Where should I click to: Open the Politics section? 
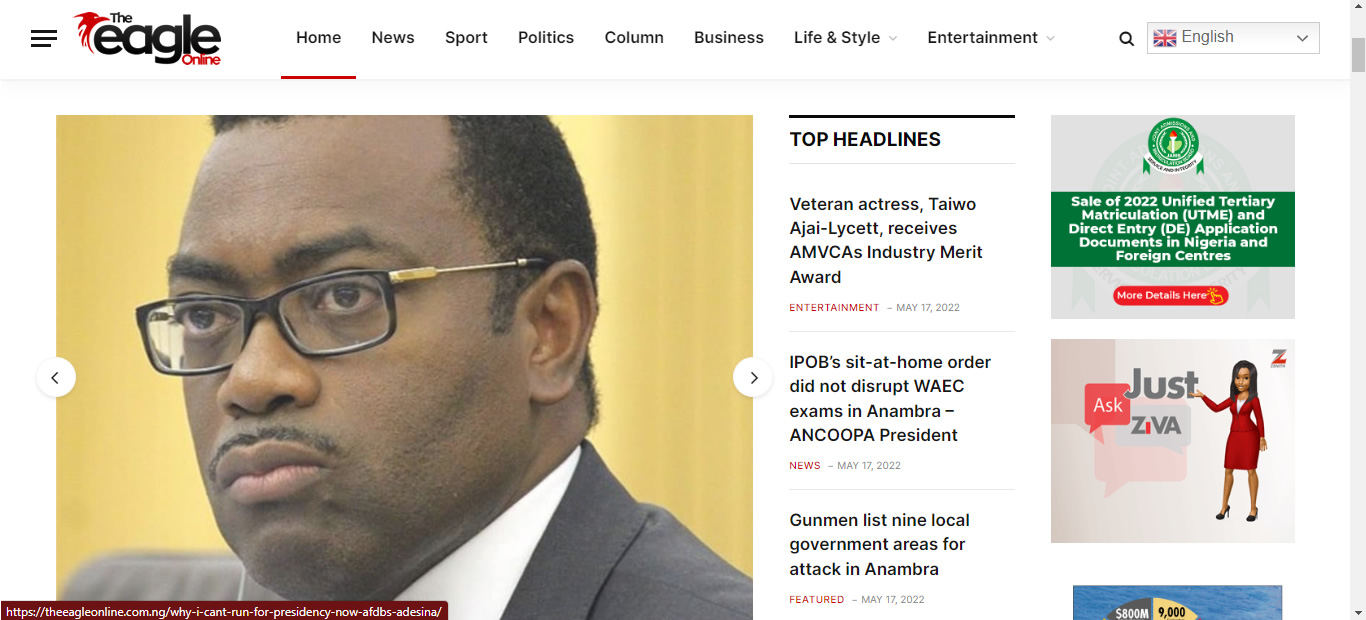pos(546,38)
